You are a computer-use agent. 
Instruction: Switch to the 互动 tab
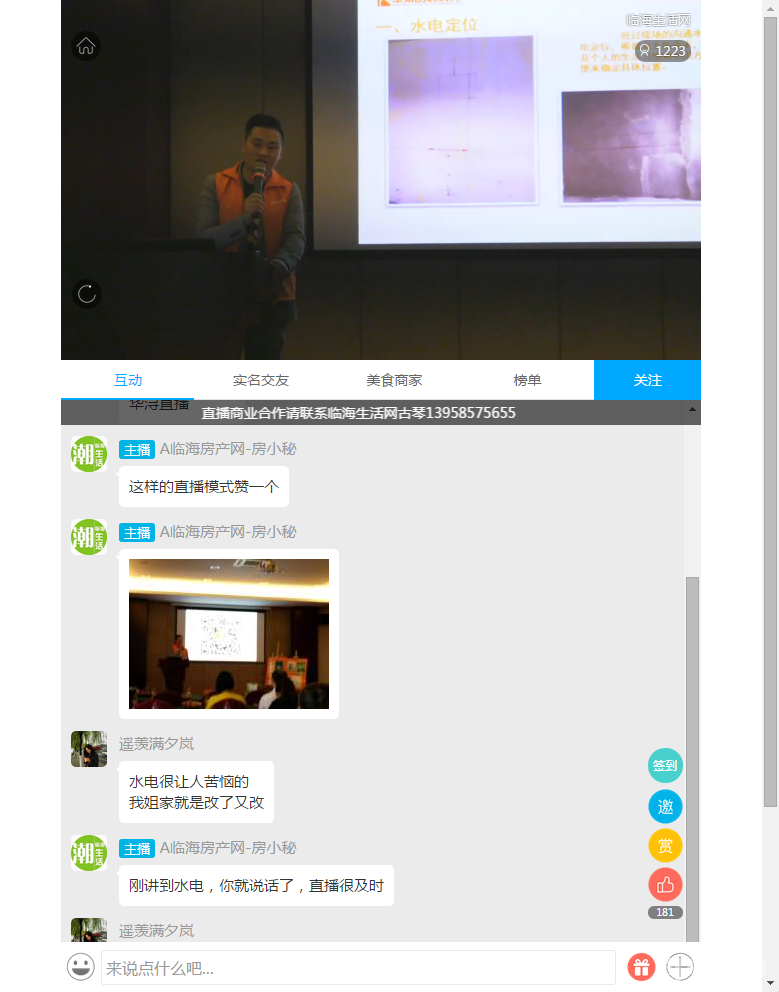click(x=128, y=380)
